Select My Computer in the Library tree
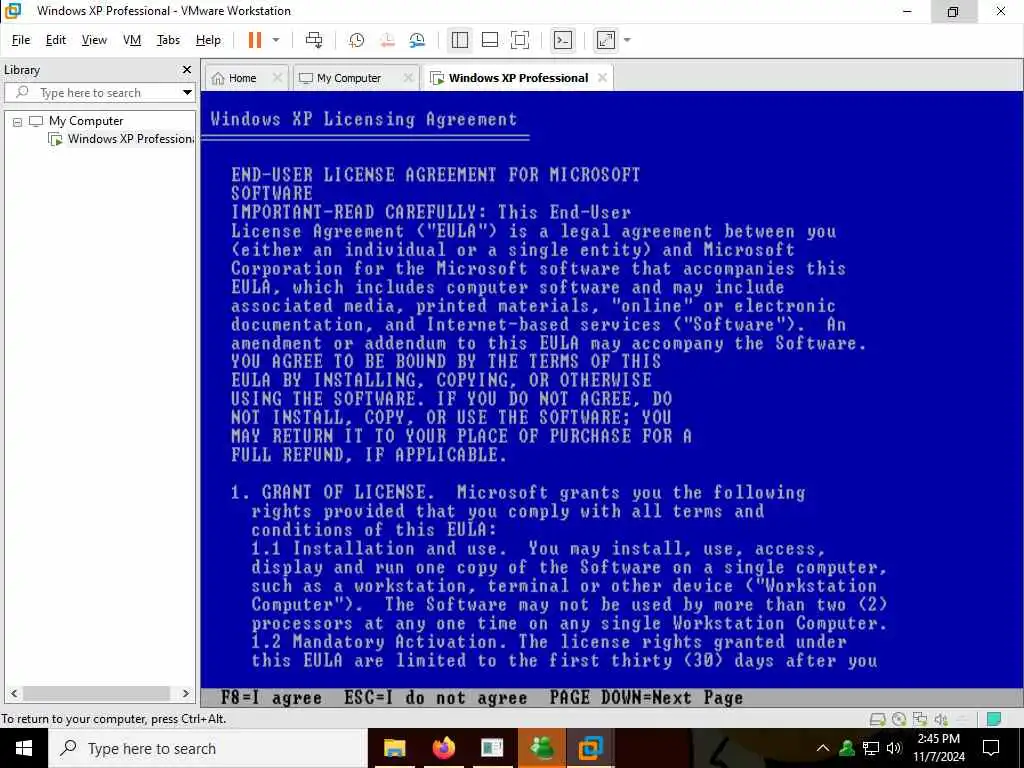The image size is (1024, 768). [86, 121]
